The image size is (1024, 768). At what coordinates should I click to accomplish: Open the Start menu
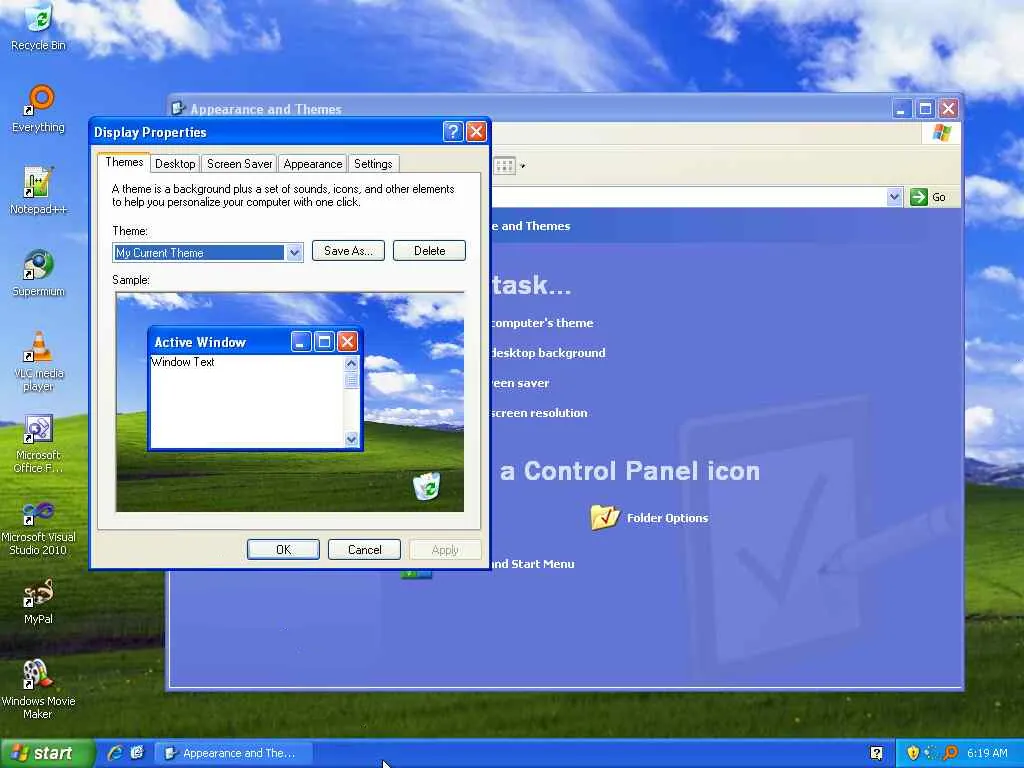tap(46, 753)
